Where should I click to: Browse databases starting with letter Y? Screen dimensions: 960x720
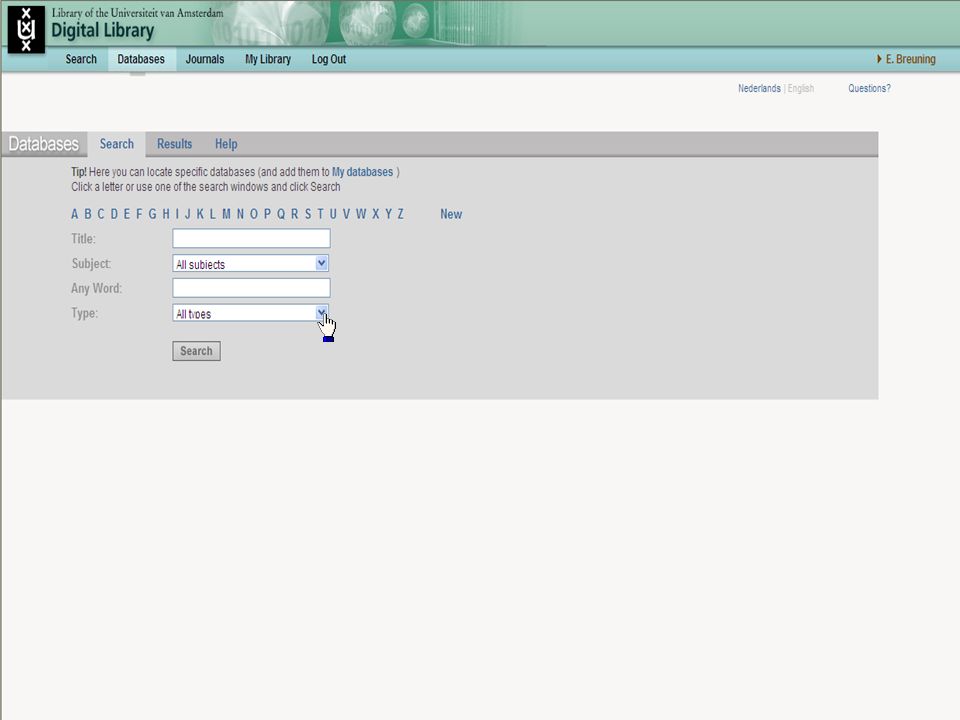tap(388, 214)
